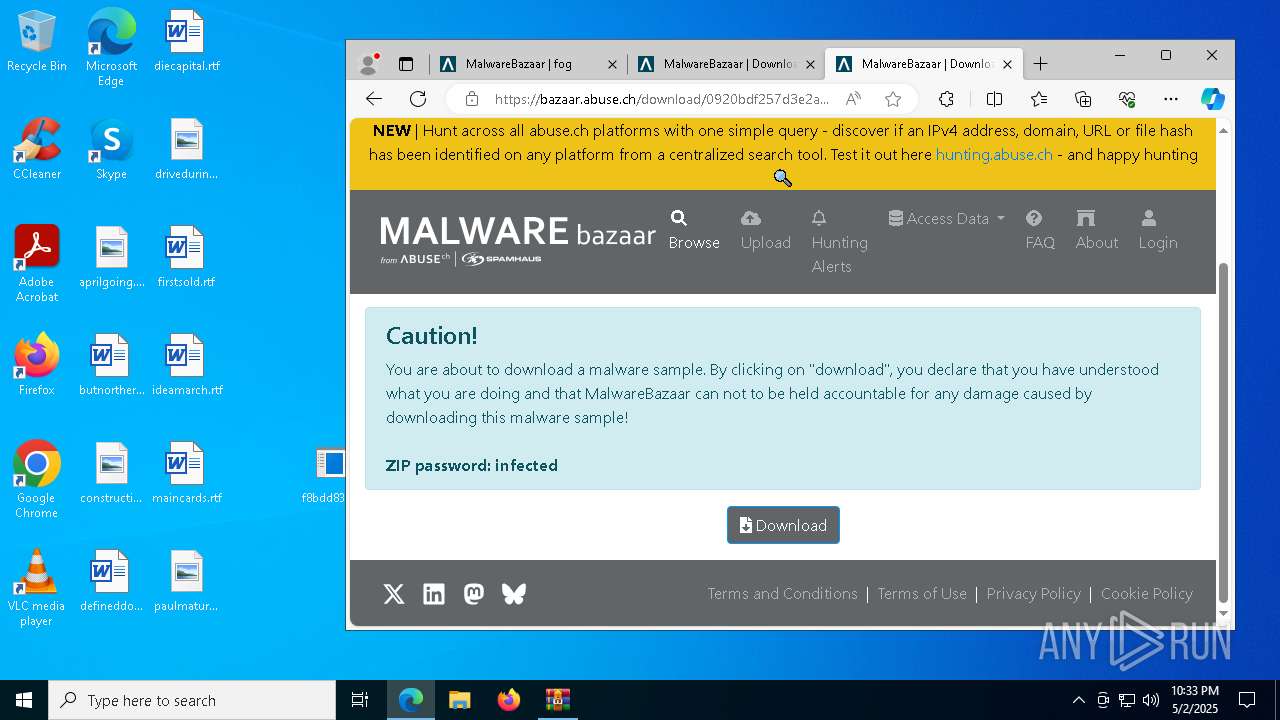Refresh the current page
The image size is (1280, 720).
coord(418,98)
